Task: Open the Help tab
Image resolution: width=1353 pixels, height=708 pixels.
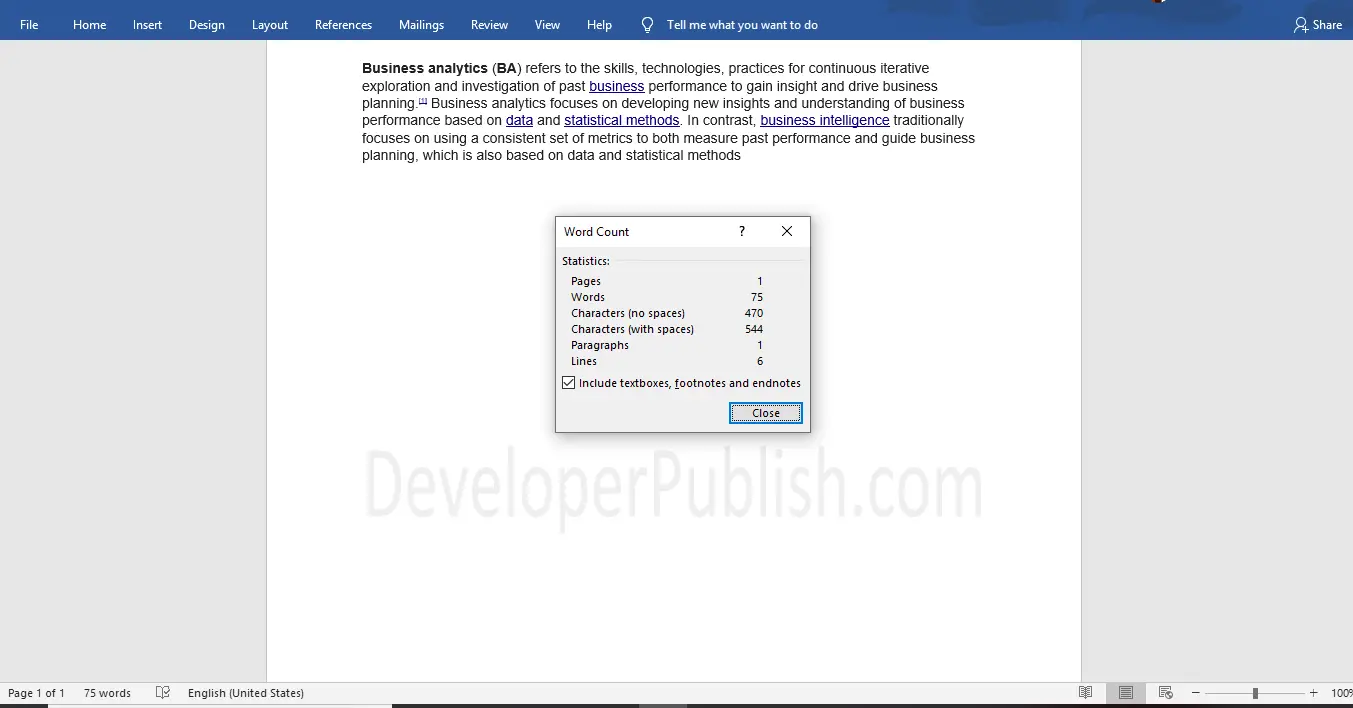Action: (x=599, y=25)
